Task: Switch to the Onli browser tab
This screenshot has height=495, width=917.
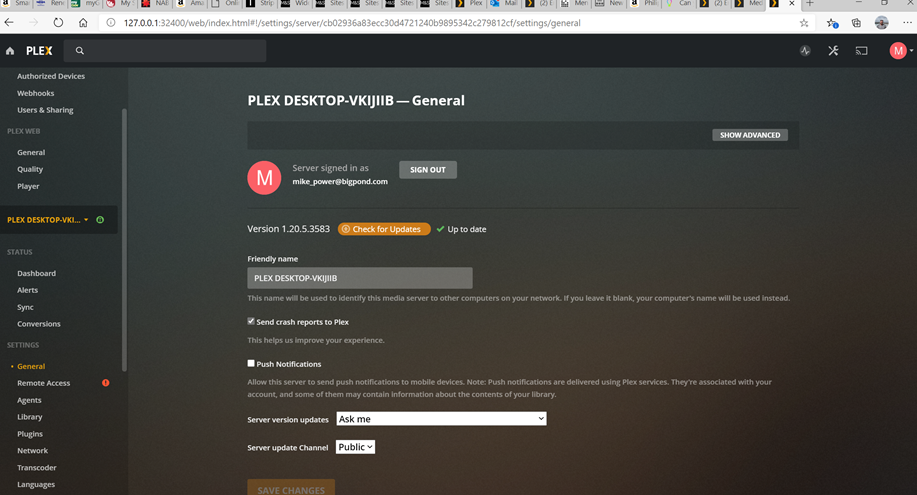Action: click(x=226, y=4)
